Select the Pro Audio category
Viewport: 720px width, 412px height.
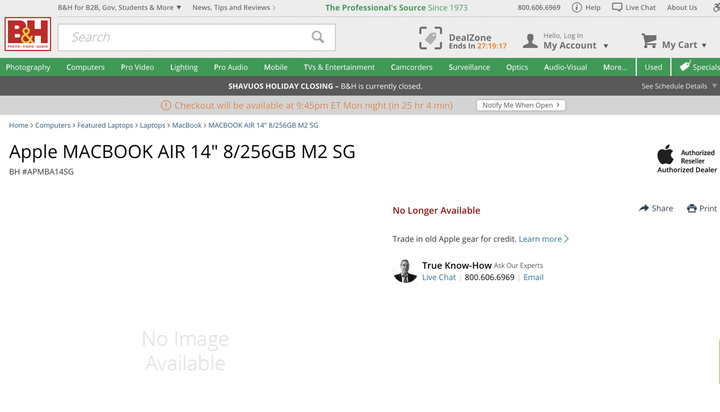231,67
